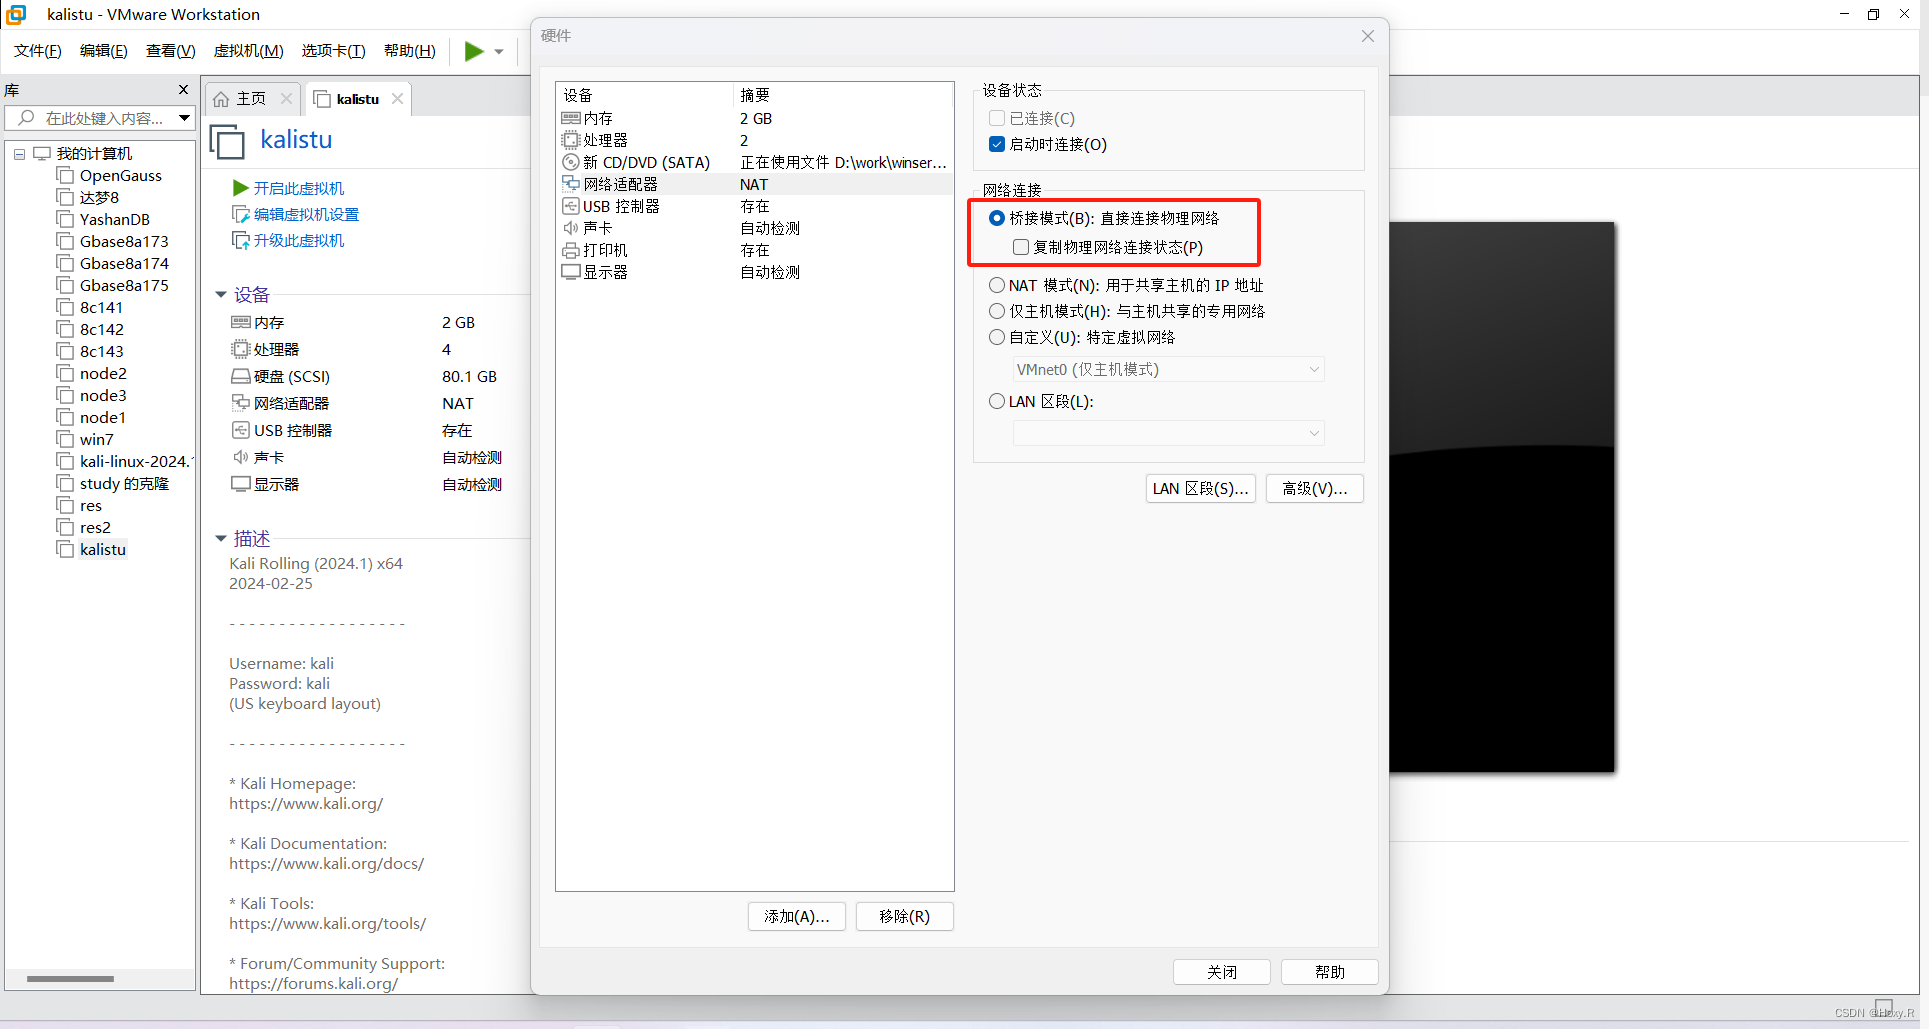
Task: Click the 高级(V)... button
Action: (x=1315, y=489)
